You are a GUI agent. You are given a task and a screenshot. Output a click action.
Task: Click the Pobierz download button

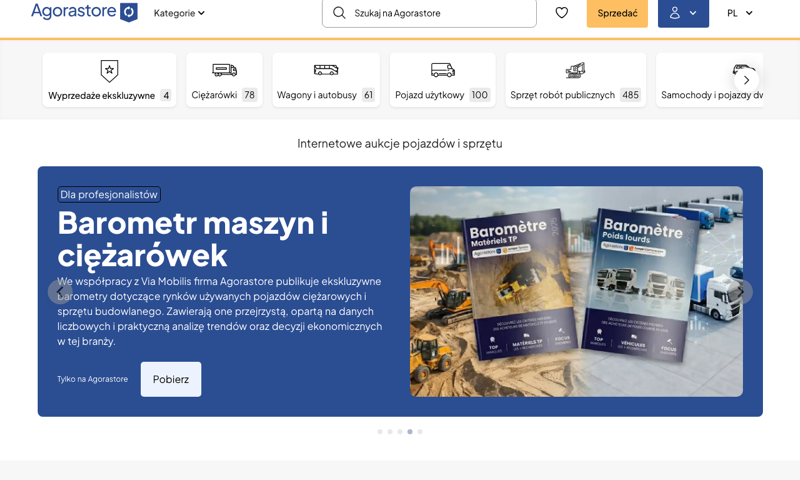coord(171,379)
